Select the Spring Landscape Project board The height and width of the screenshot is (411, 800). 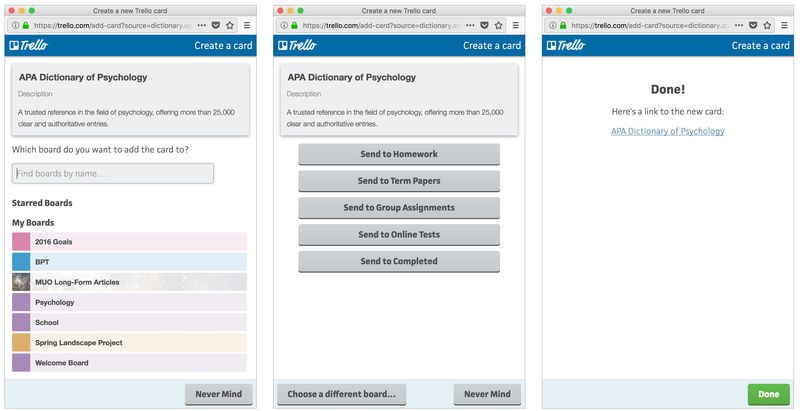click(129, 343)
